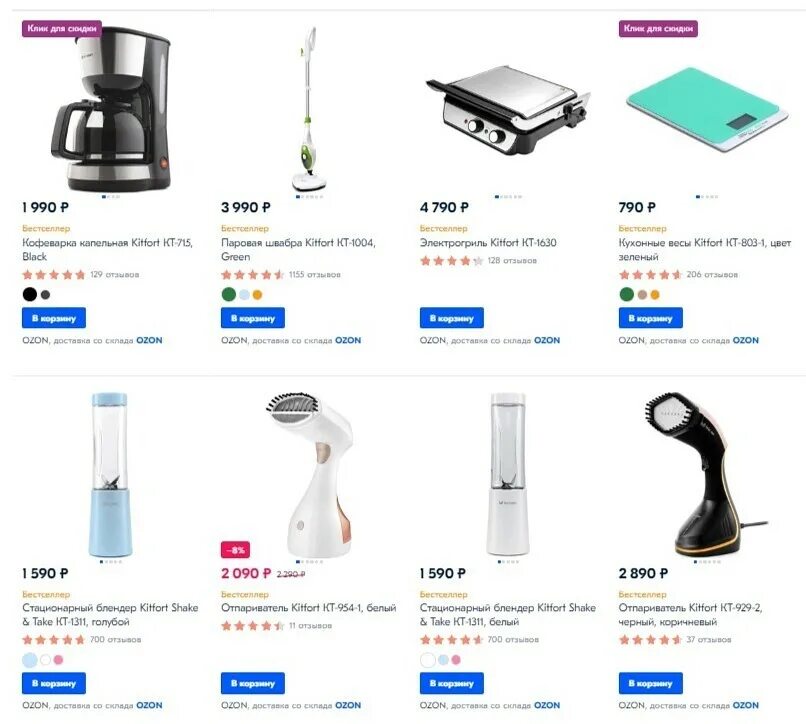View 1155 reviews for steam mop
The height and width of the screenshot is (724, 806).
tap(315, 275)
